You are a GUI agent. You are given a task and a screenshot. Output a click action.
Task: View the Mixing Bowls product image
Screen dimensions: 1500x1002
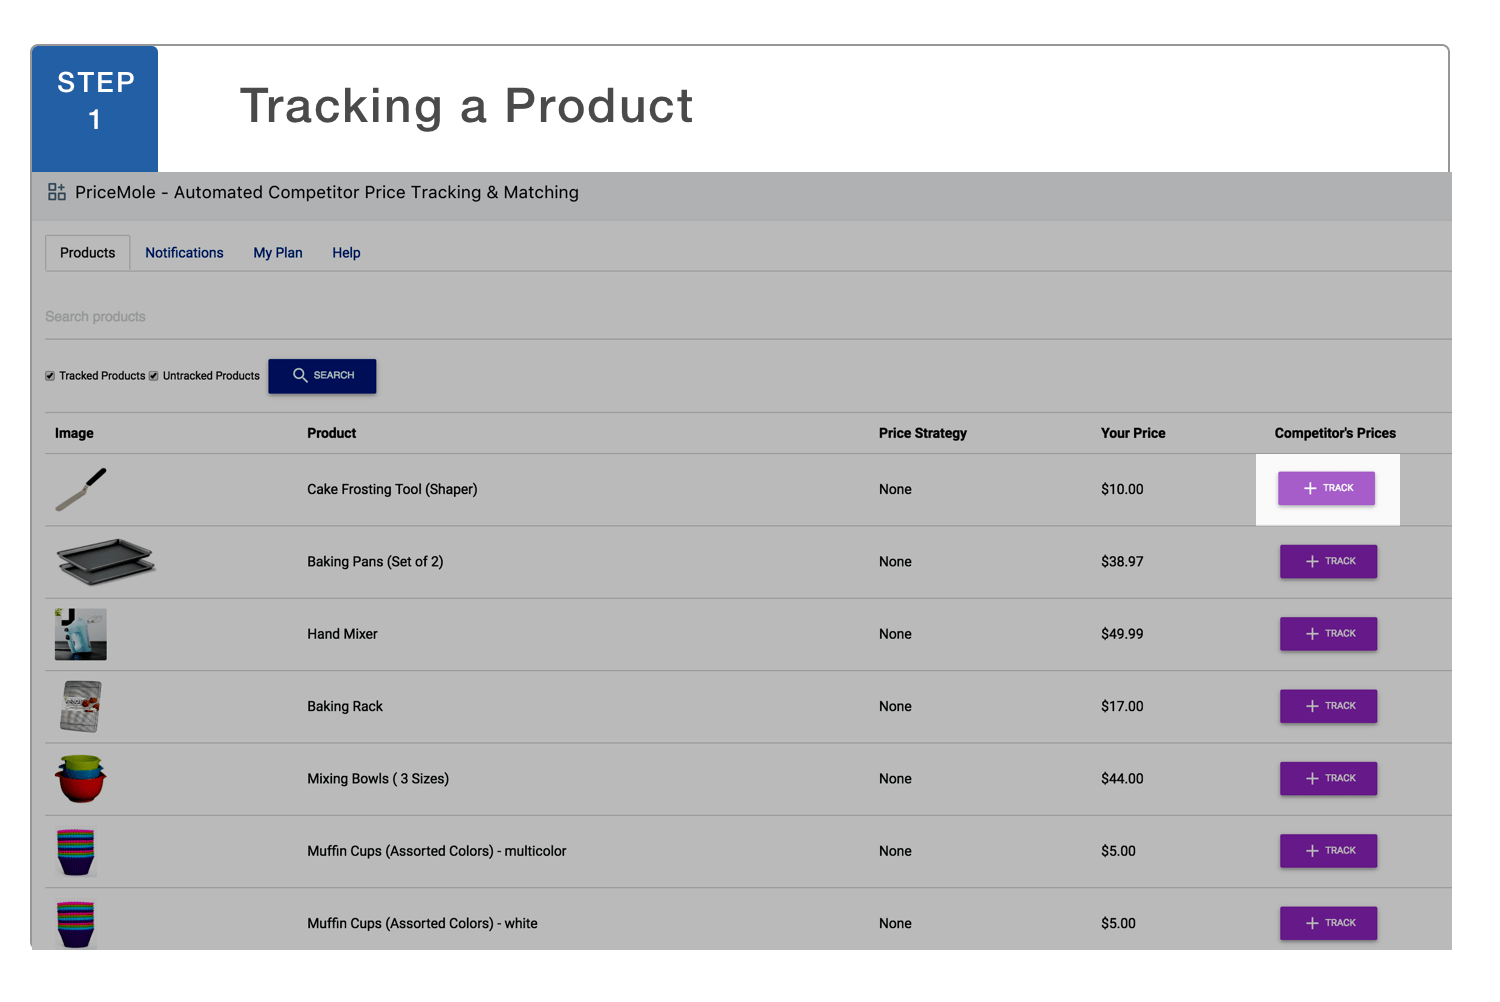point(80,778)
